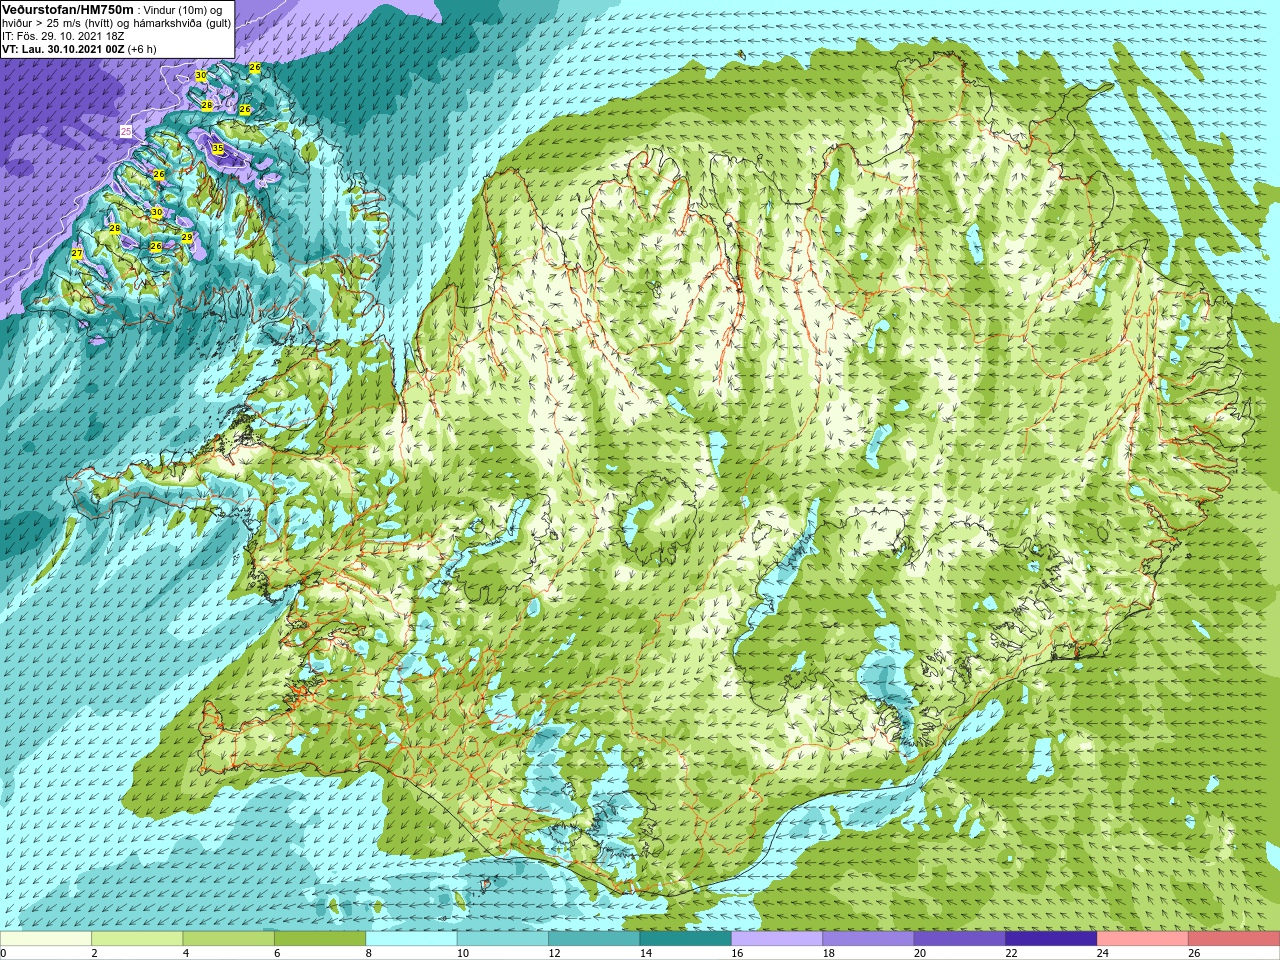Screen dimensions: 1280x960
Task: Click the 24–26 m/s pink legend swatch
Action: tap(1143, 939)
